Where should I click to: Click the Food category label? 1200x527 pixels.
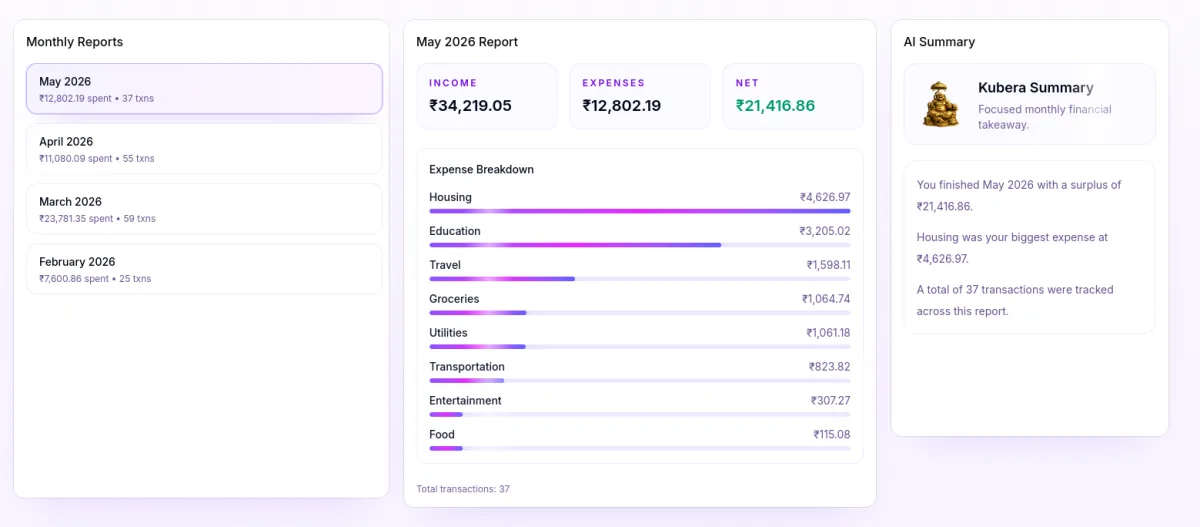[442, 435]
